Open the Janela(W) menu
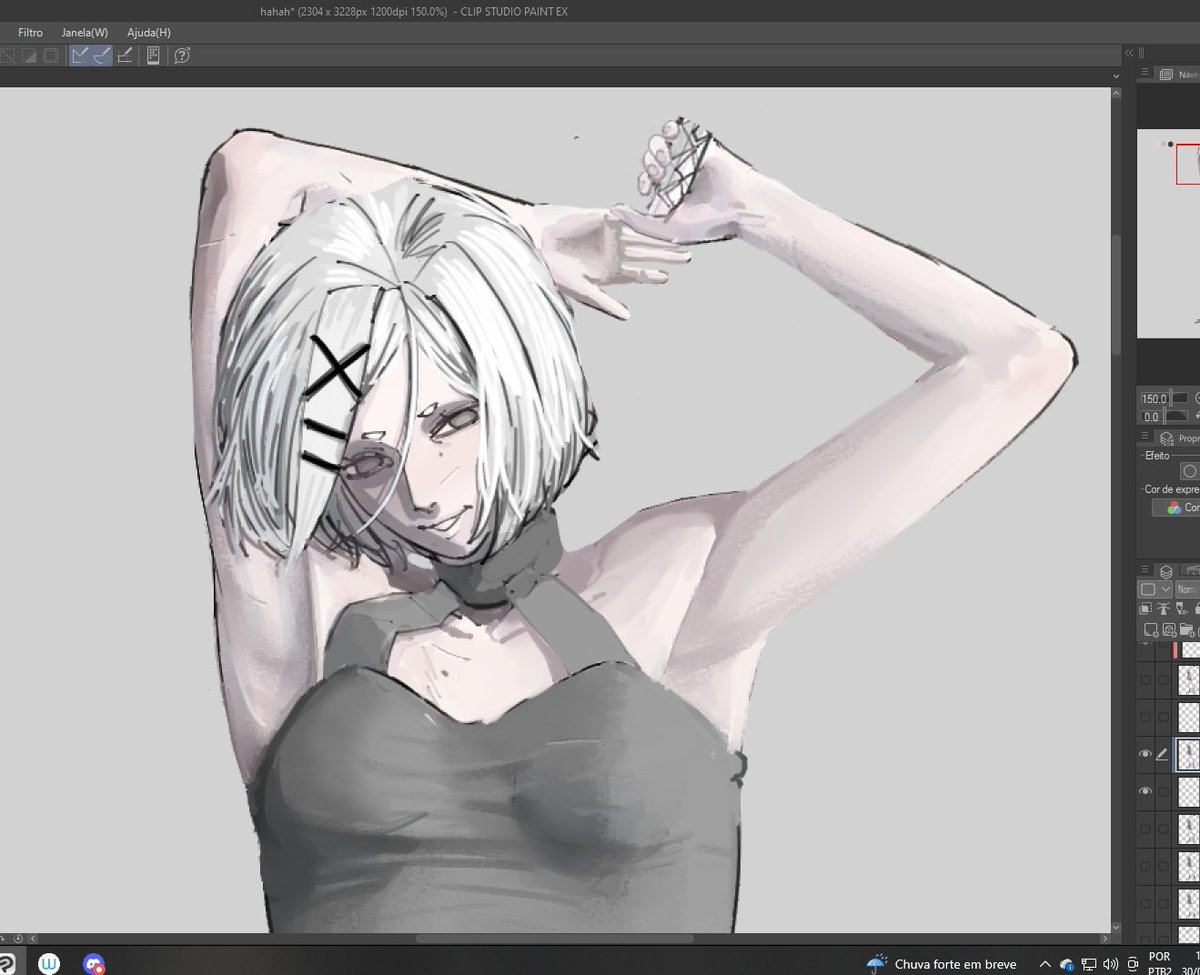The width and height of the screenshot is (1200, 975). (x=84, y=32)
